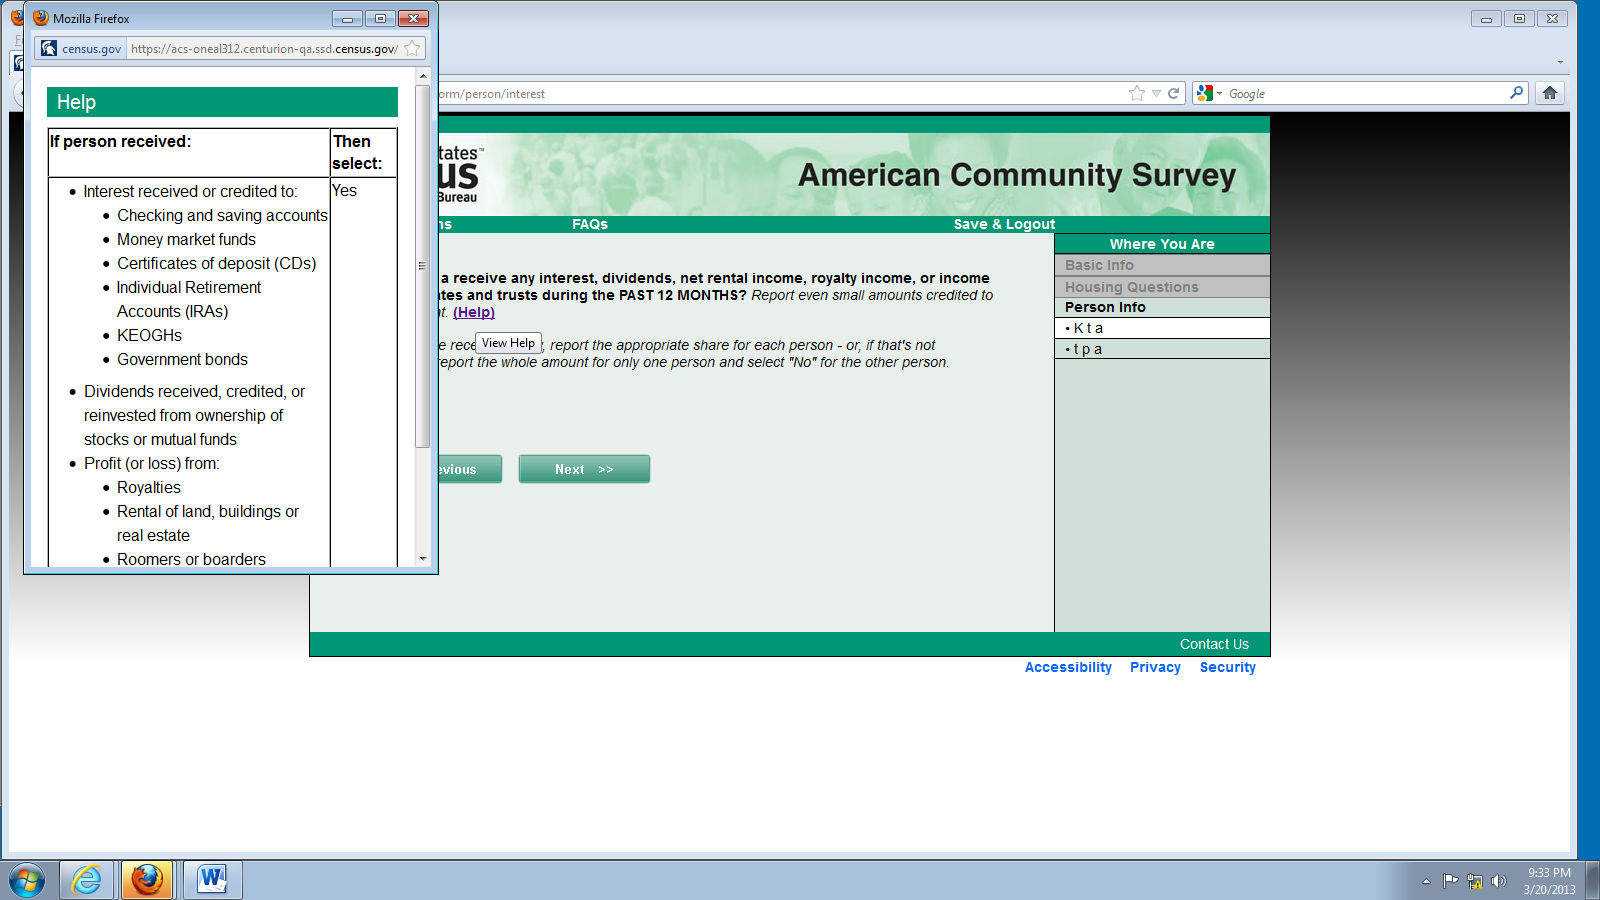Viewport: 1600px width, 900px height.
Task: Click the Next >> button
Action: [x=584, y=469]
